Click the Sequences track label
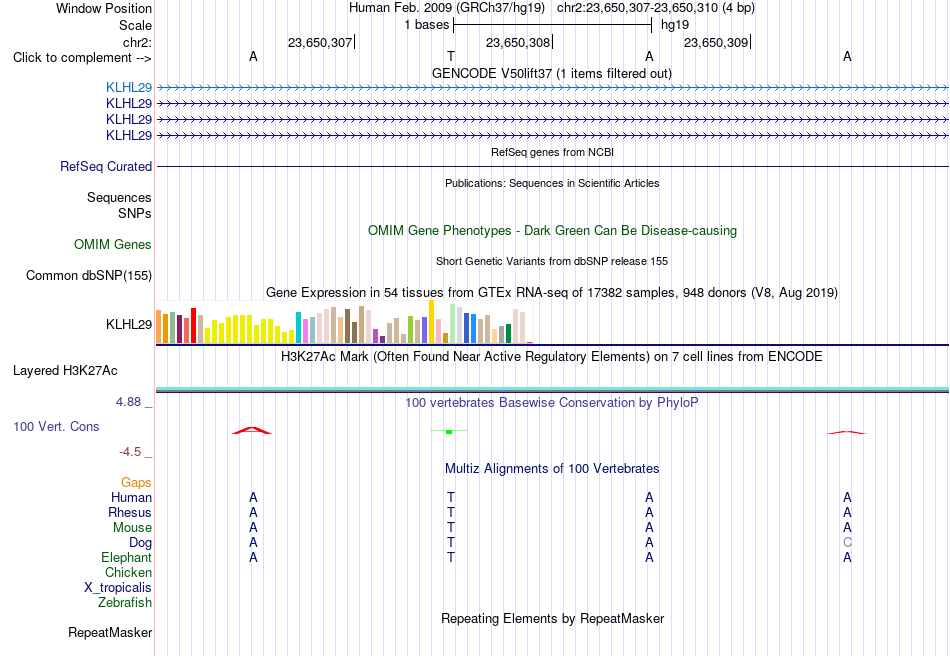950x656 pixels. click(119, 198)
